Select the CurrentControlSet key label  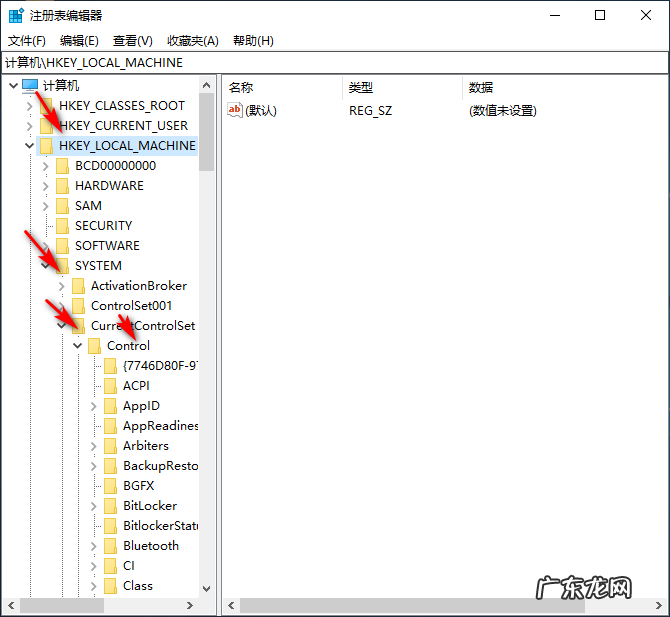(143, 326)
